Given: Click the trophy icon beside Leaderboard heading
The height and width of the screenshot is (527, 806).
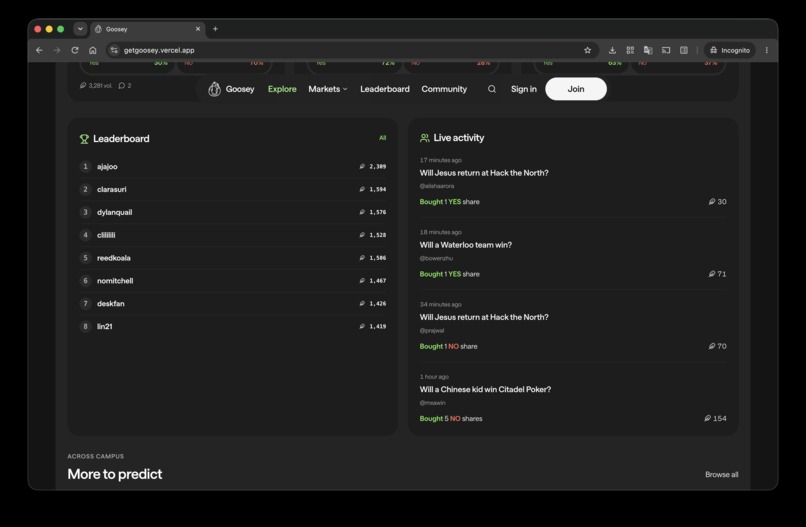Looking at the screenshot, I should click(84, 139).
